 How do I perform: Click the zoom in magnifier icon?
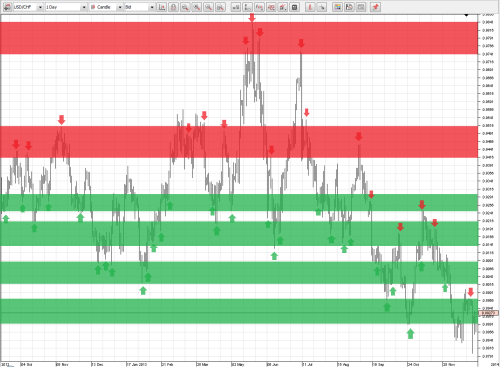pyautogui.click(x=197, y=7)
